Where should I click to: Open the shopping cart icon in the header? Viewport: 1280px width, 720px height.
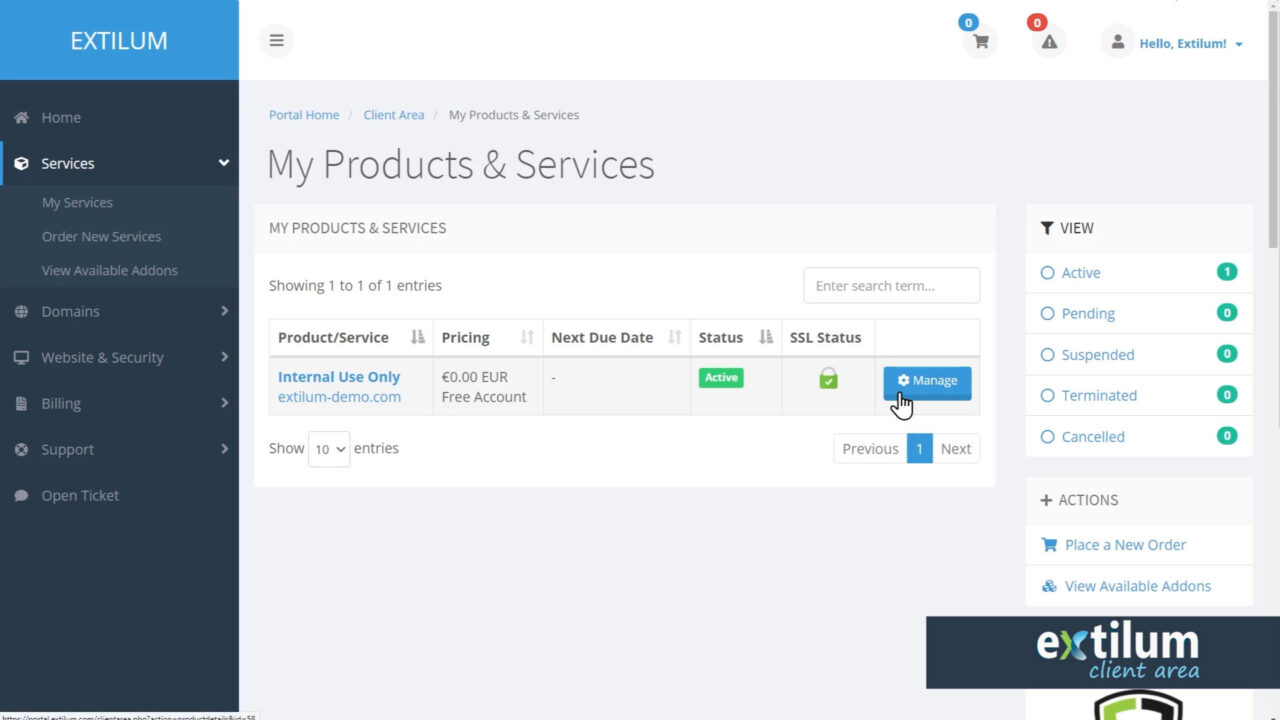979,41
